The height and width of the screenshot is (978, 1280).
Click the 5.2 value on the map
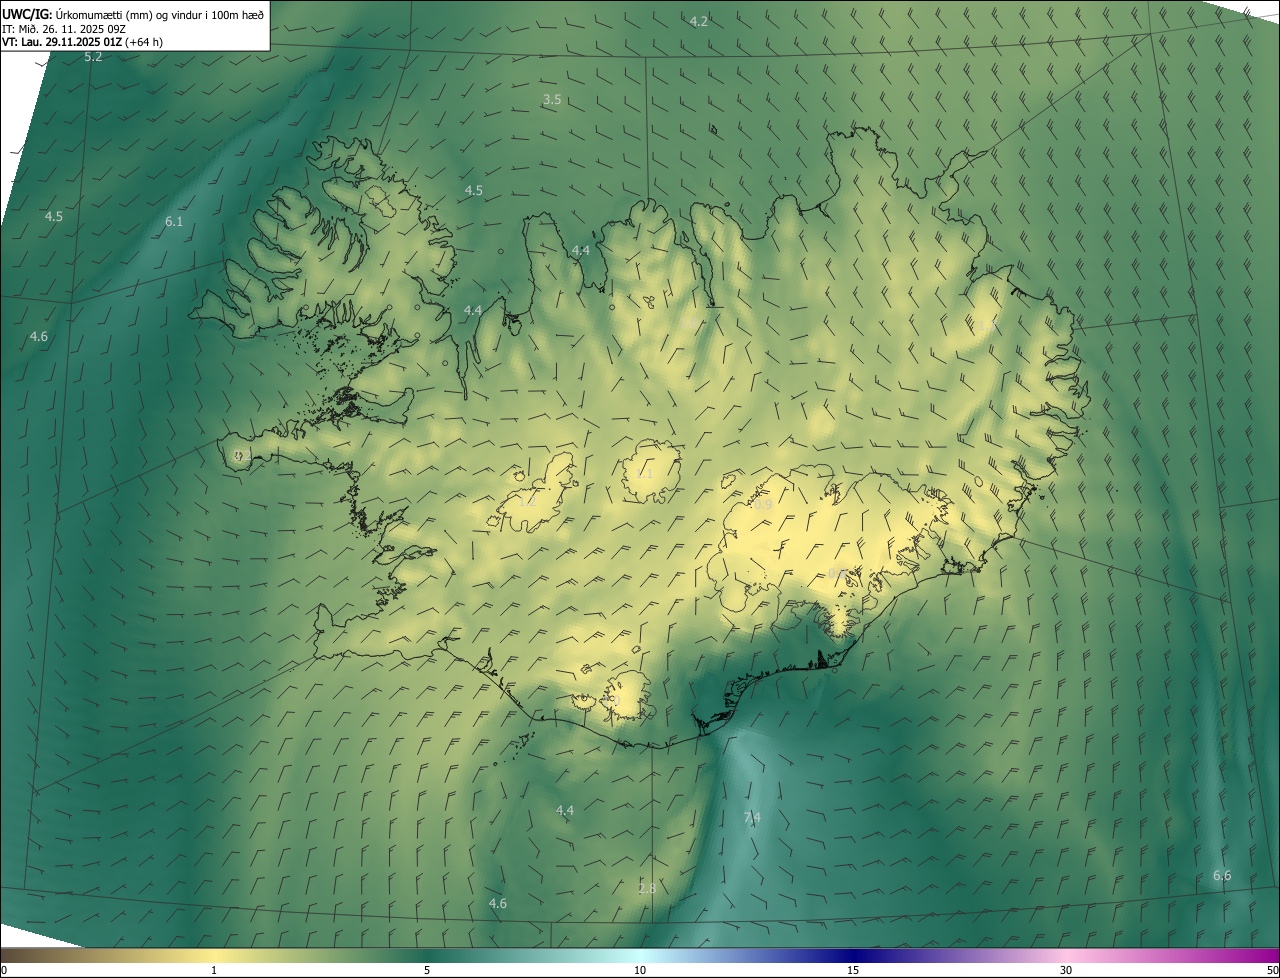[x=93, y=57]
